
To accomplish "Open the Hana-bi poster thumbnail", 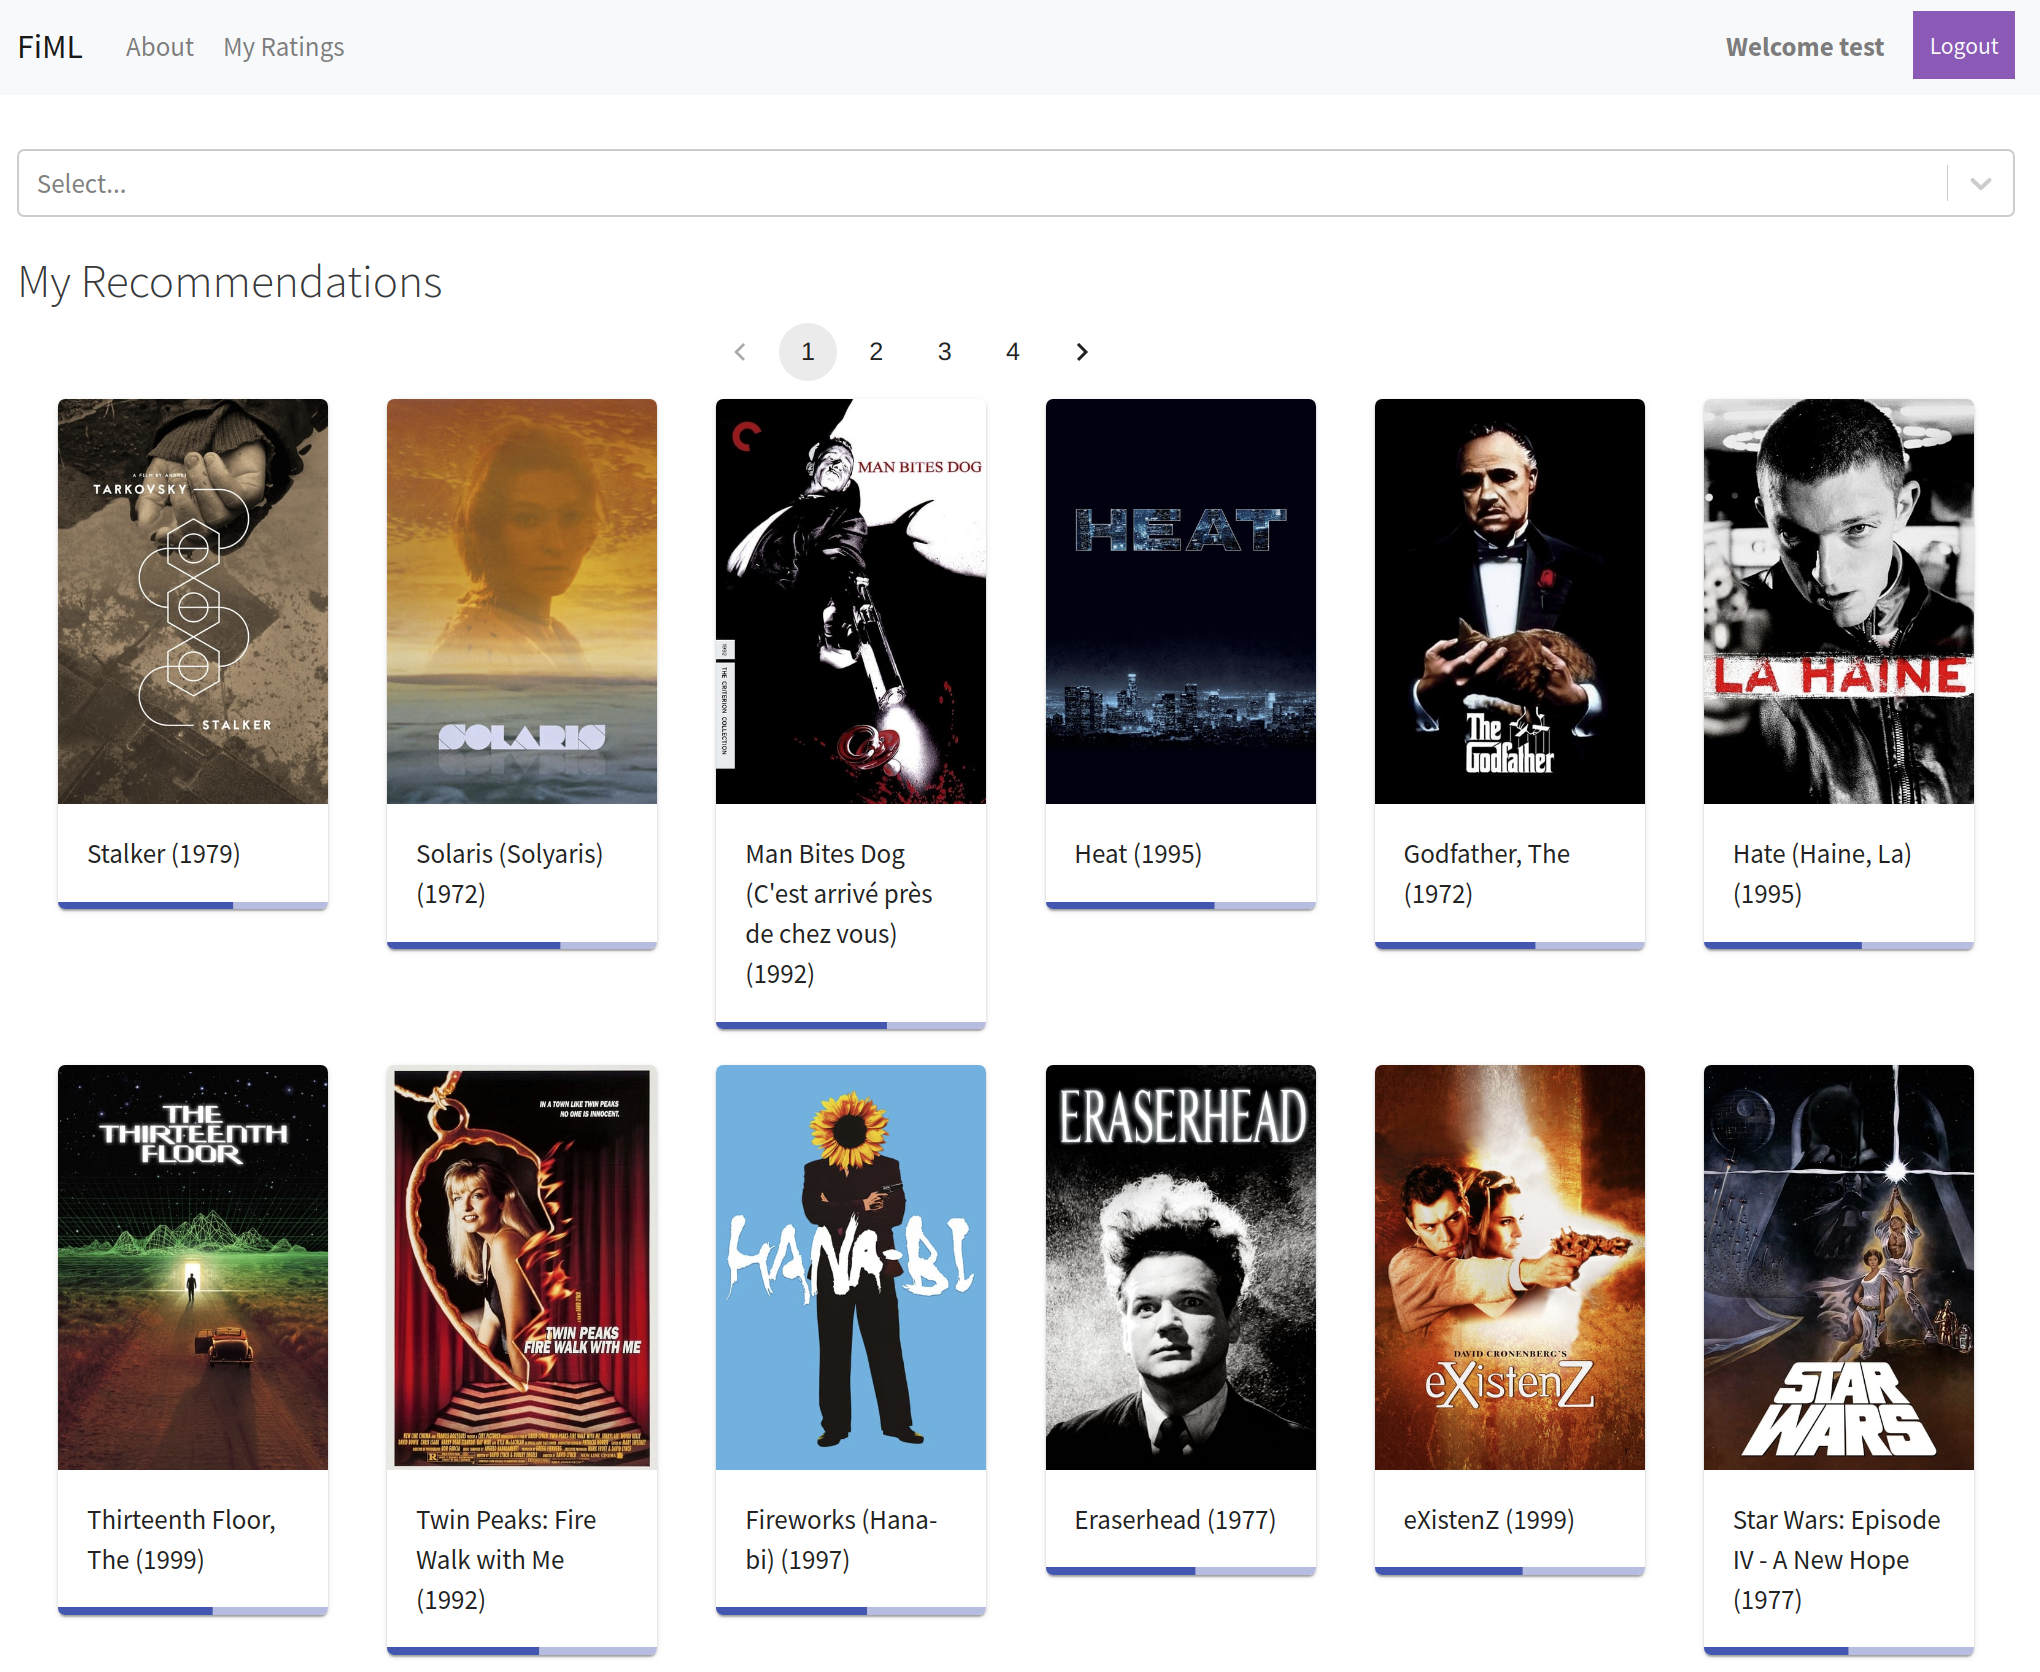I will 851,1267.
